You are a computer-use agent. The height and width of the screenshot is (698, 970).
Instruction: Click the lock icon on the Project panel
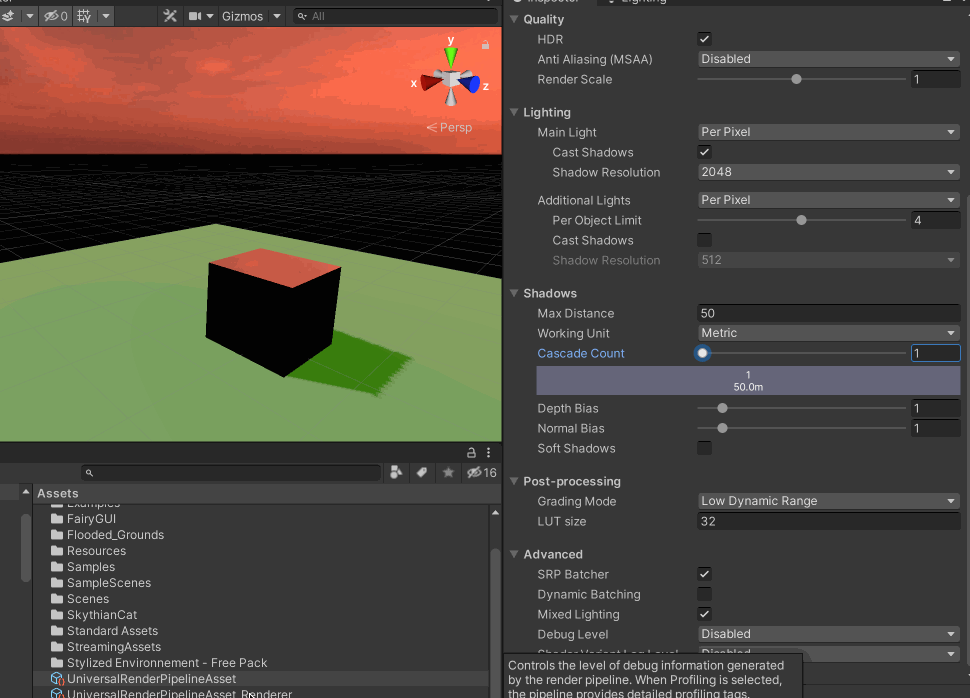[472, 453]
